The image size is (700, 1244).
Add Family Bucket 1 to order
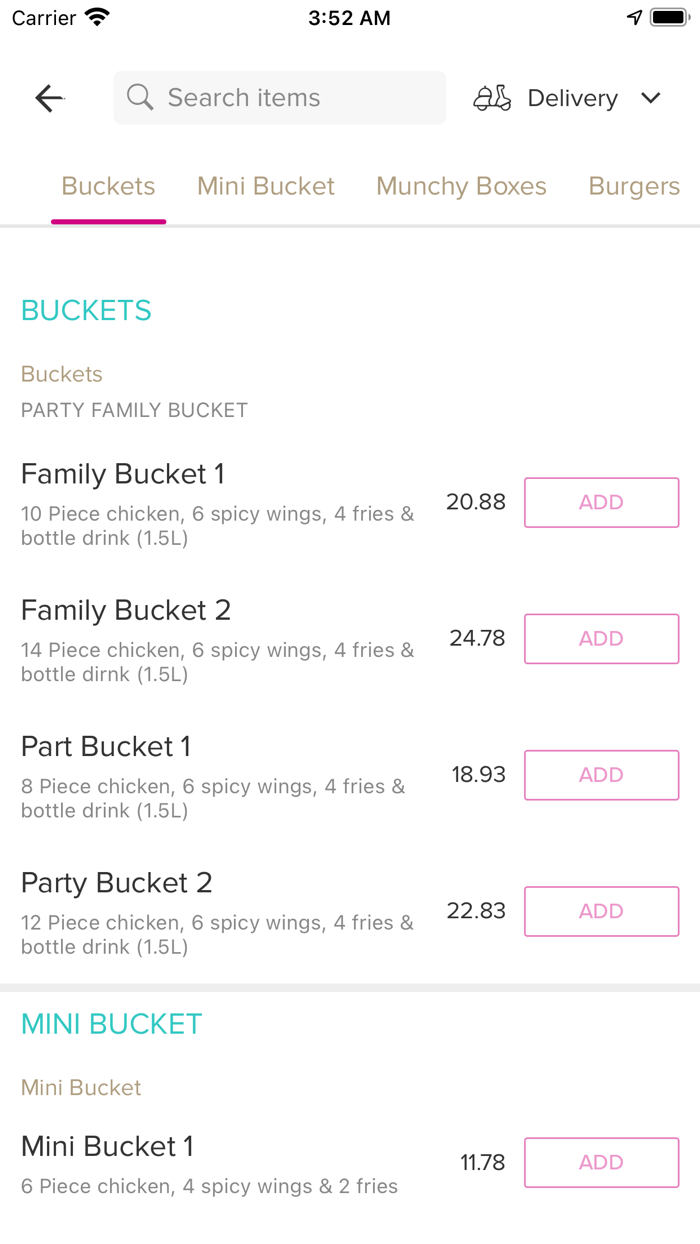[x=601, y=502]
